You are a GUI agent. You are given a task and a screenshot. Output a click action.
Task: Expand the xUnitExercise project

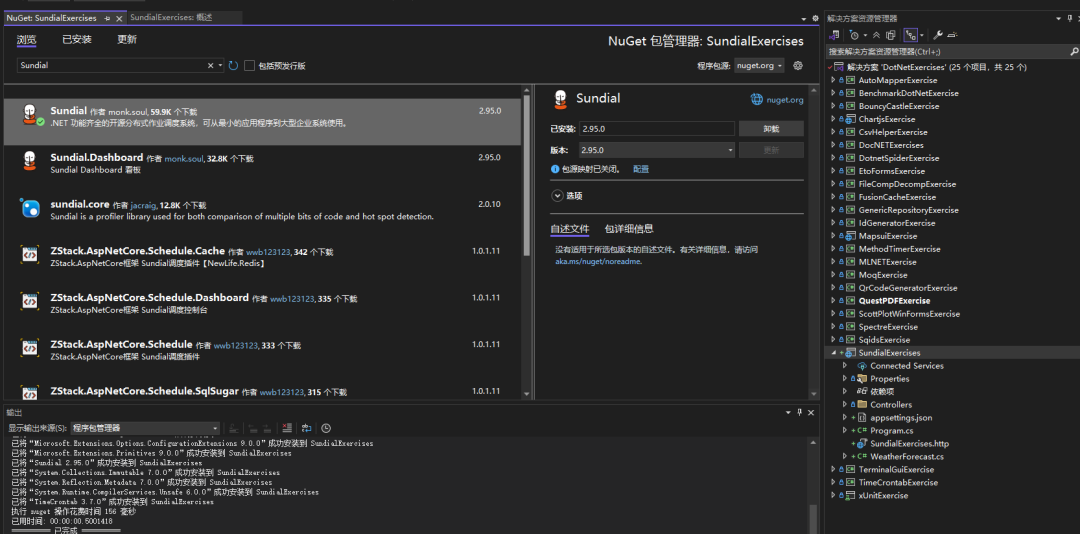point(833,495)
